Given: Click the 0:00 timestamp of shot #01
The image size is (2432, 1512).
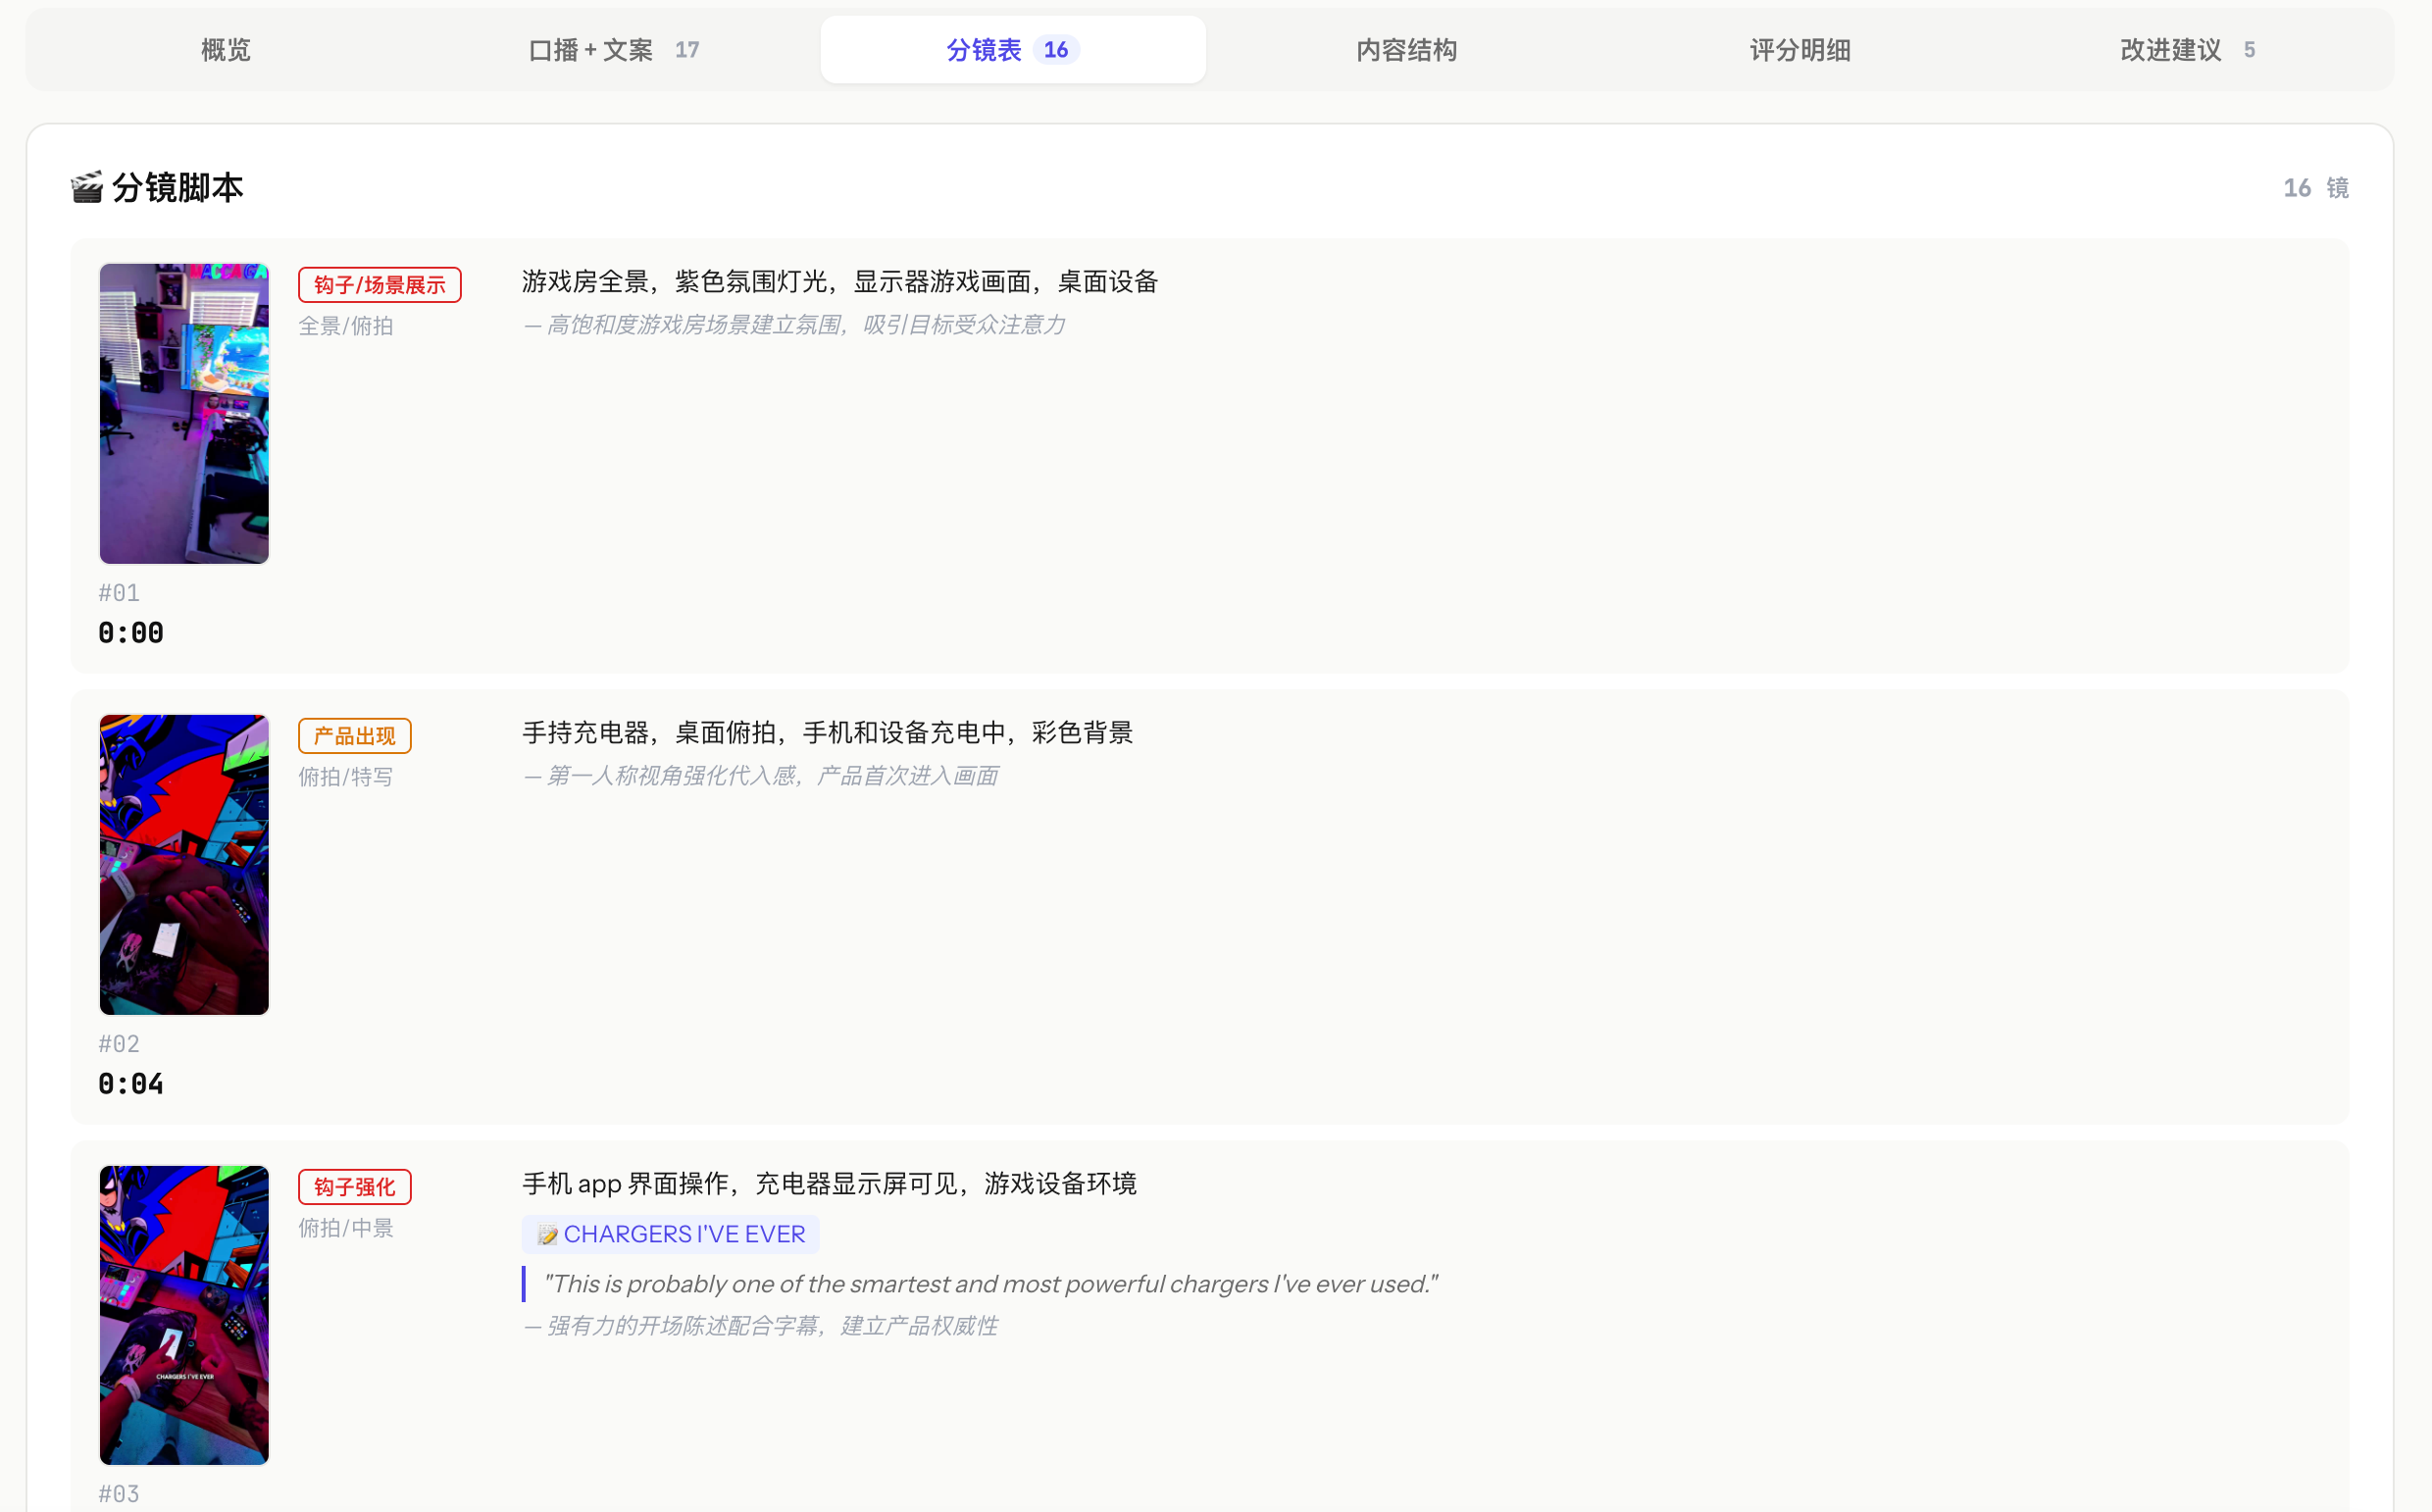Looking at the screenshot, I should pos(131,633).
